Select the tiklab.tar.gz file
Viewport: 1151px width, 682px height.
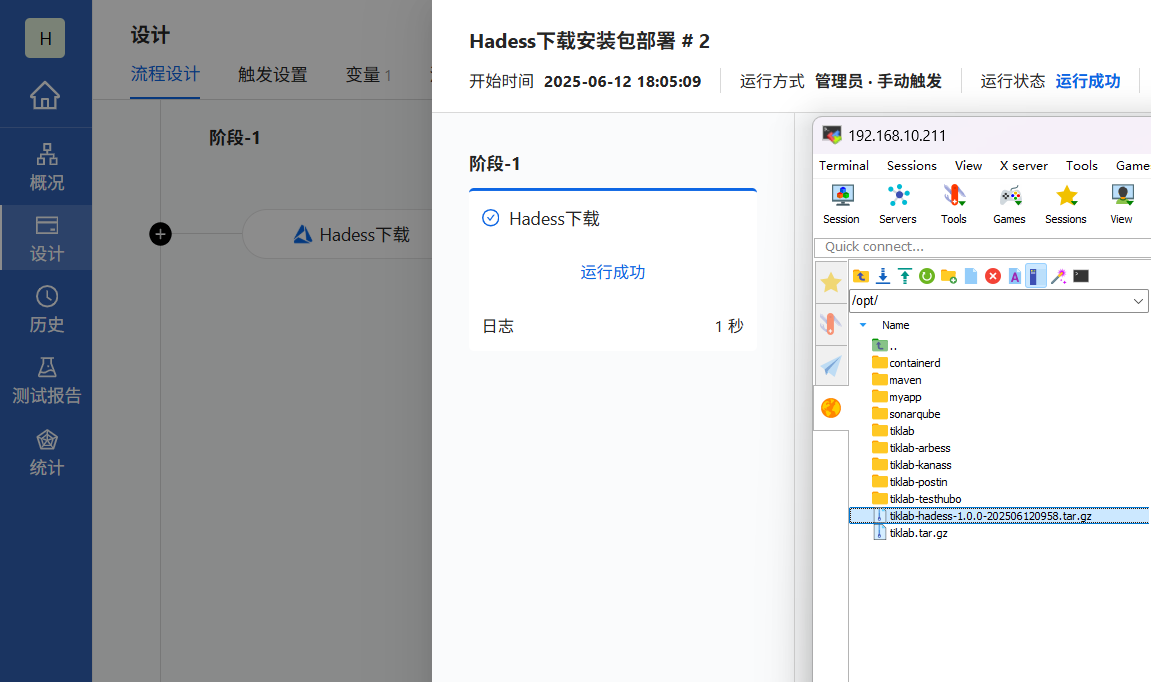[910, 532]
